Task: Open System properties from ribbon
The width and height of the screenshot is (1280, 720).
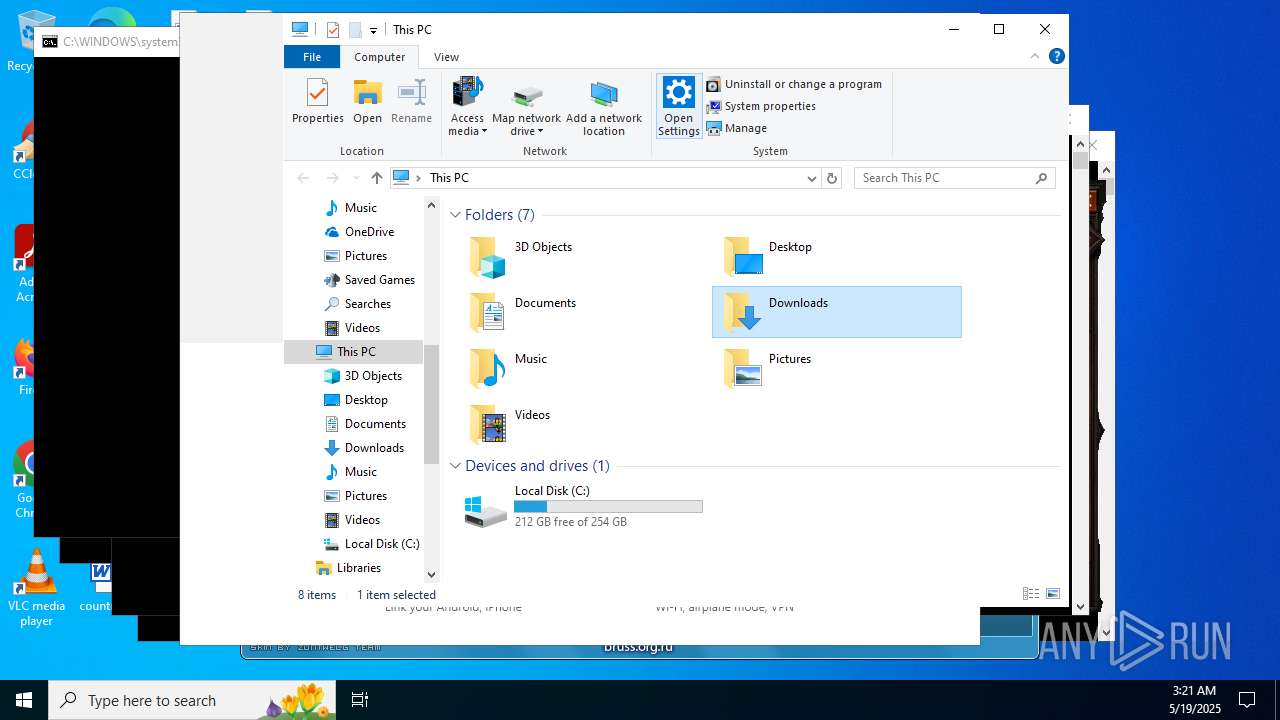Action: (x=761, y=106)
